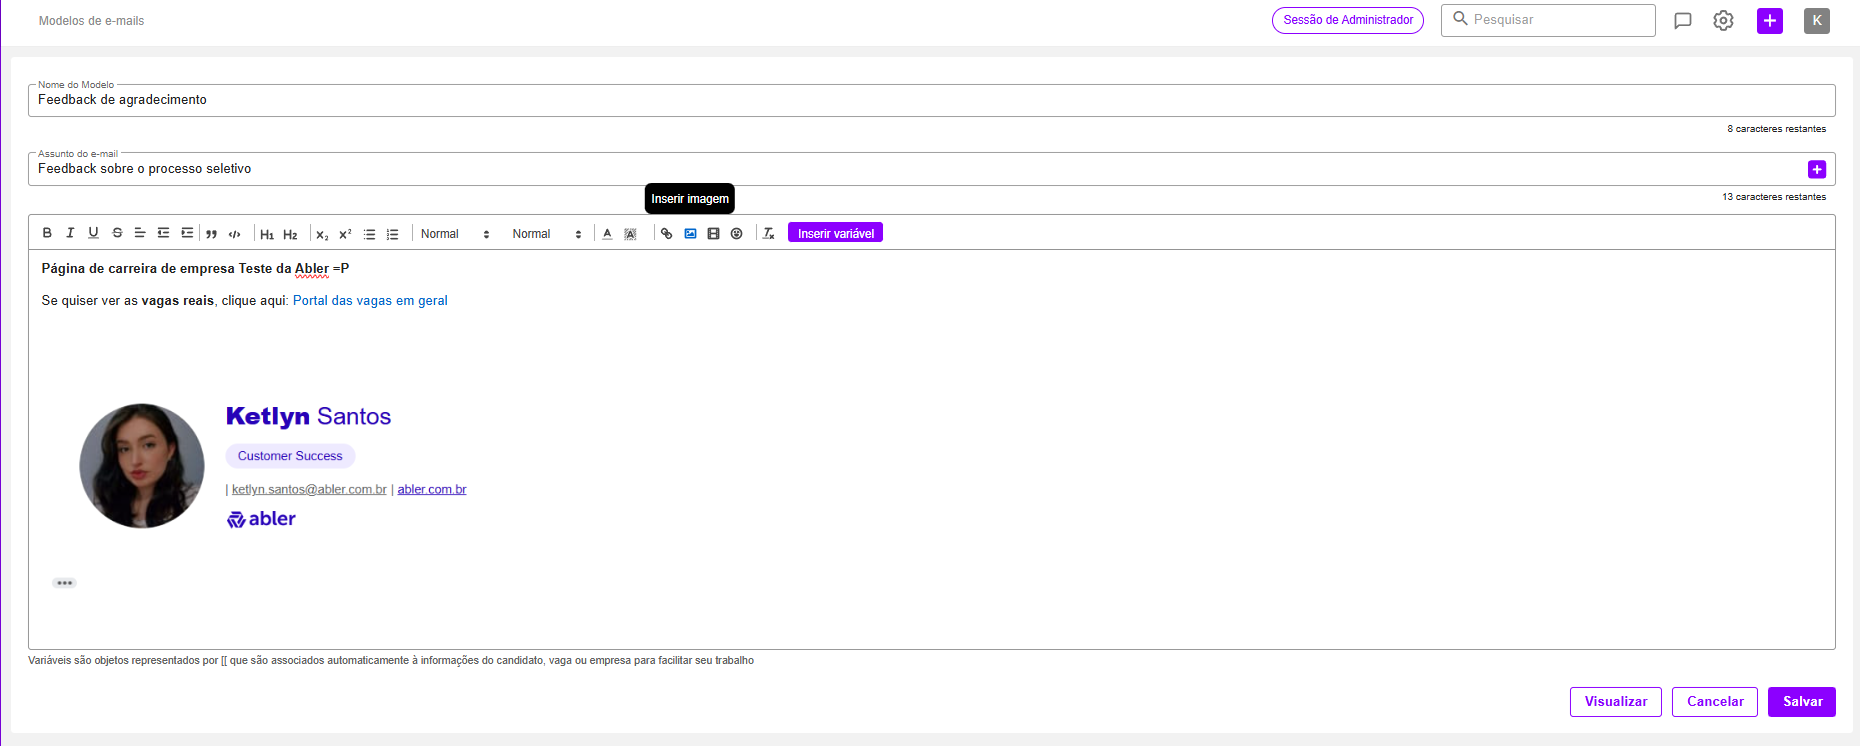Click the Salvar button
Viewport: 1860px width, 746px height.
click(x=1801, y=702)
